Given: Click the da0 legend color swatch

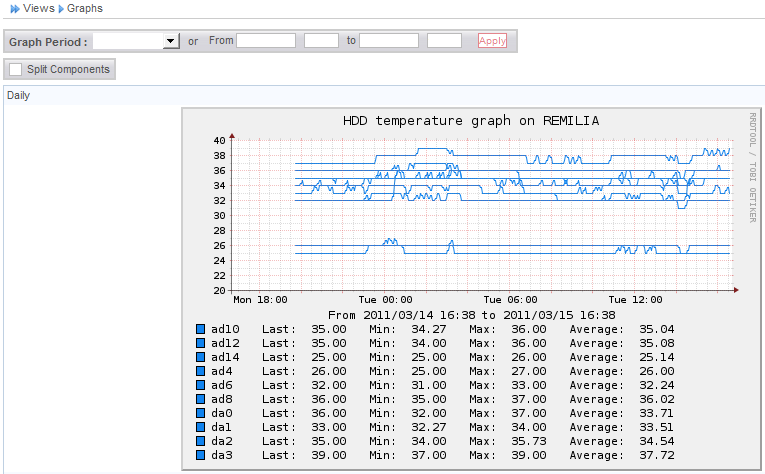Looking at the screenshot, I should click(x=201, y=413).
